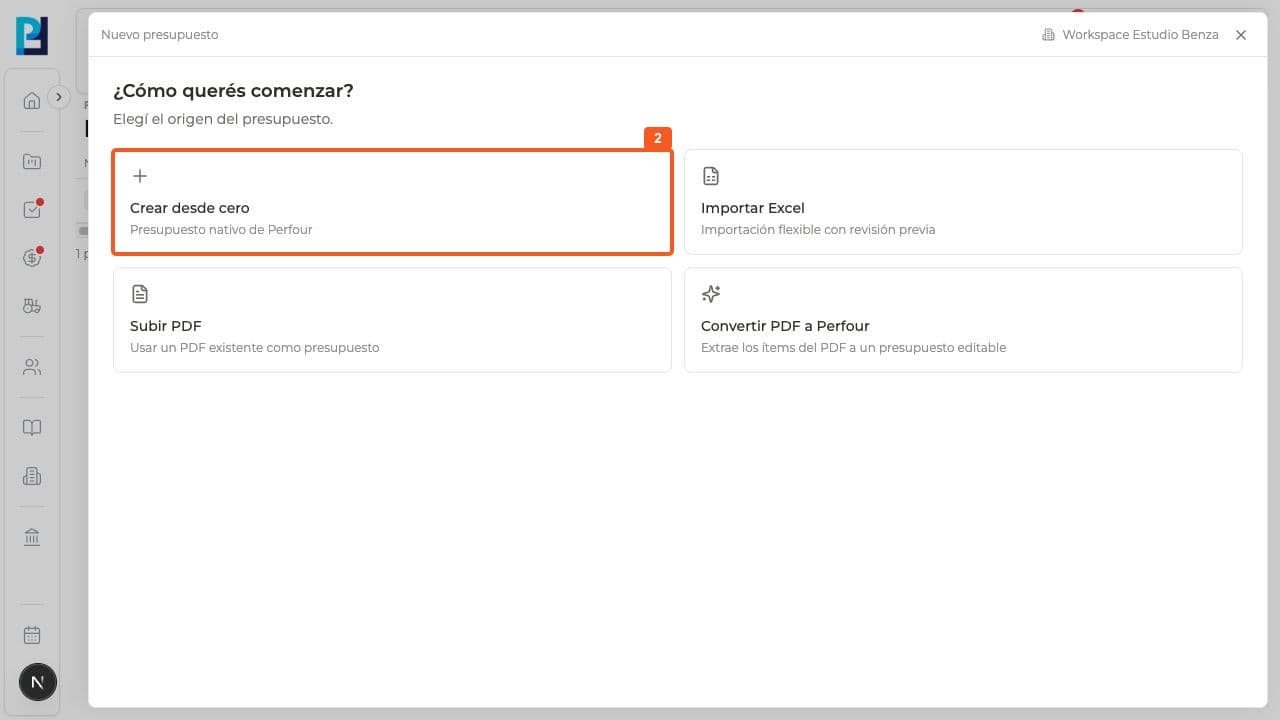Open the checklist icon with red badge
1280x720 pixels.
32,210
